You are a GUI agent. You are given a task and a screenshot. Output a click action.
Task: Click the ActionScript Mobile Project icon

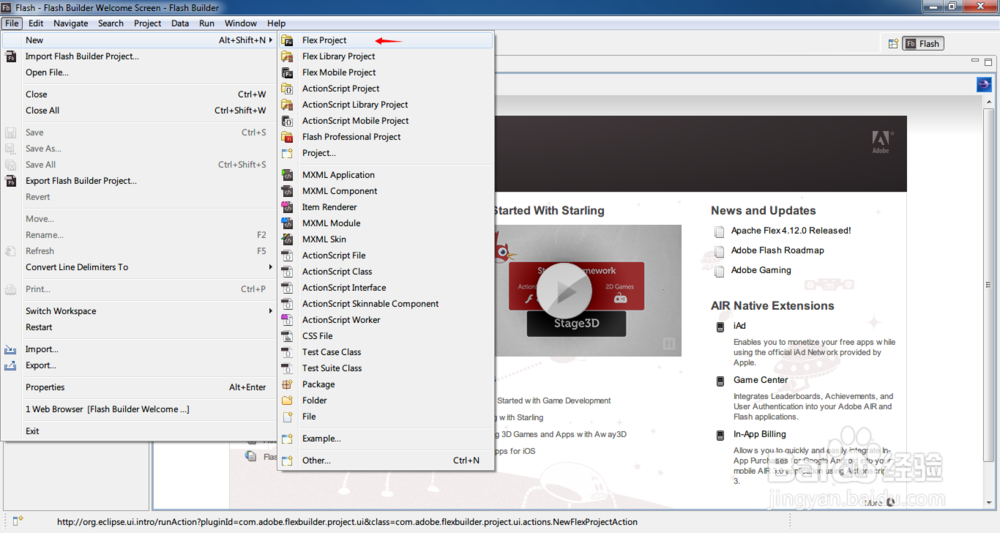(288, 120)
